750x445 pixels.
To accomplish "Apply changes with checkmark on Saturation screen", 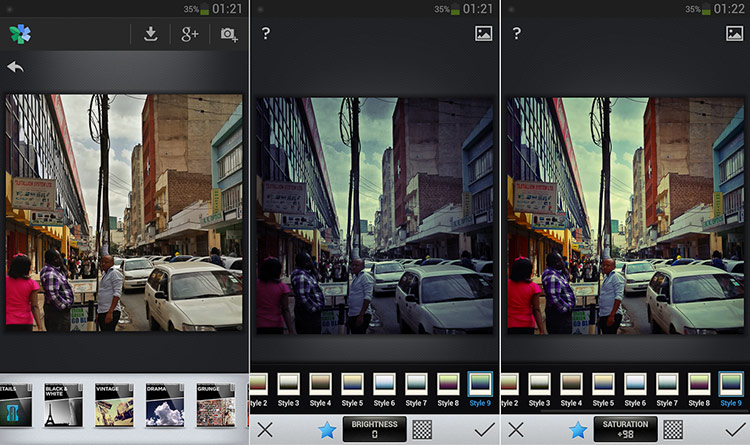I will click(735, 429).
